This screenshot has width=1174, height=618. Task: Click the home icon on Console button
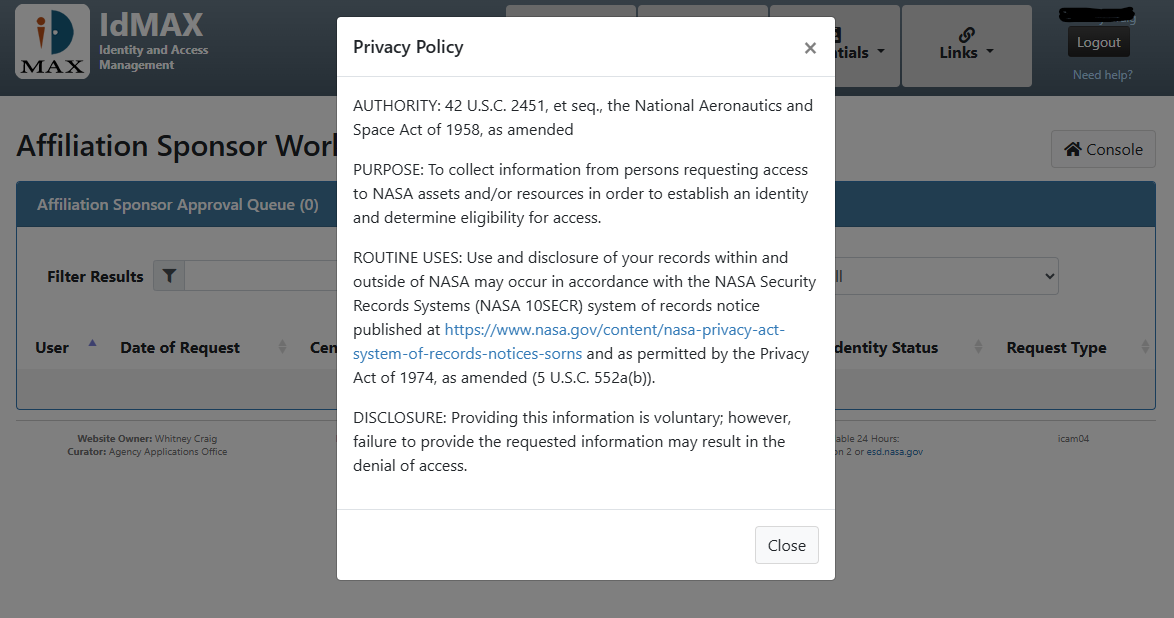coord(1072,149)
